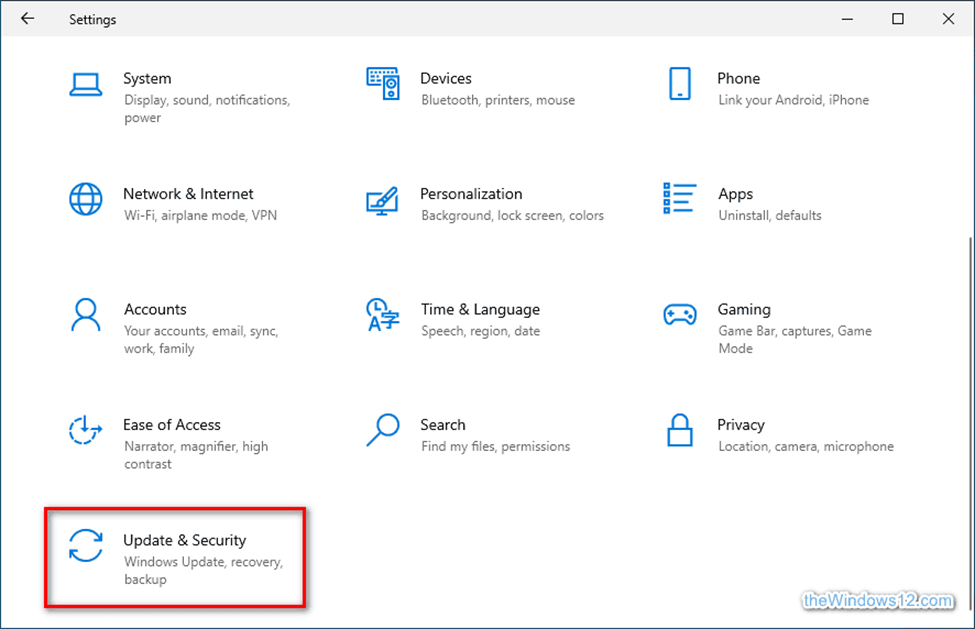The height and width of the screenshot is (629, 975).
Task: Open the Ease of Access icon
Action: 85,430
